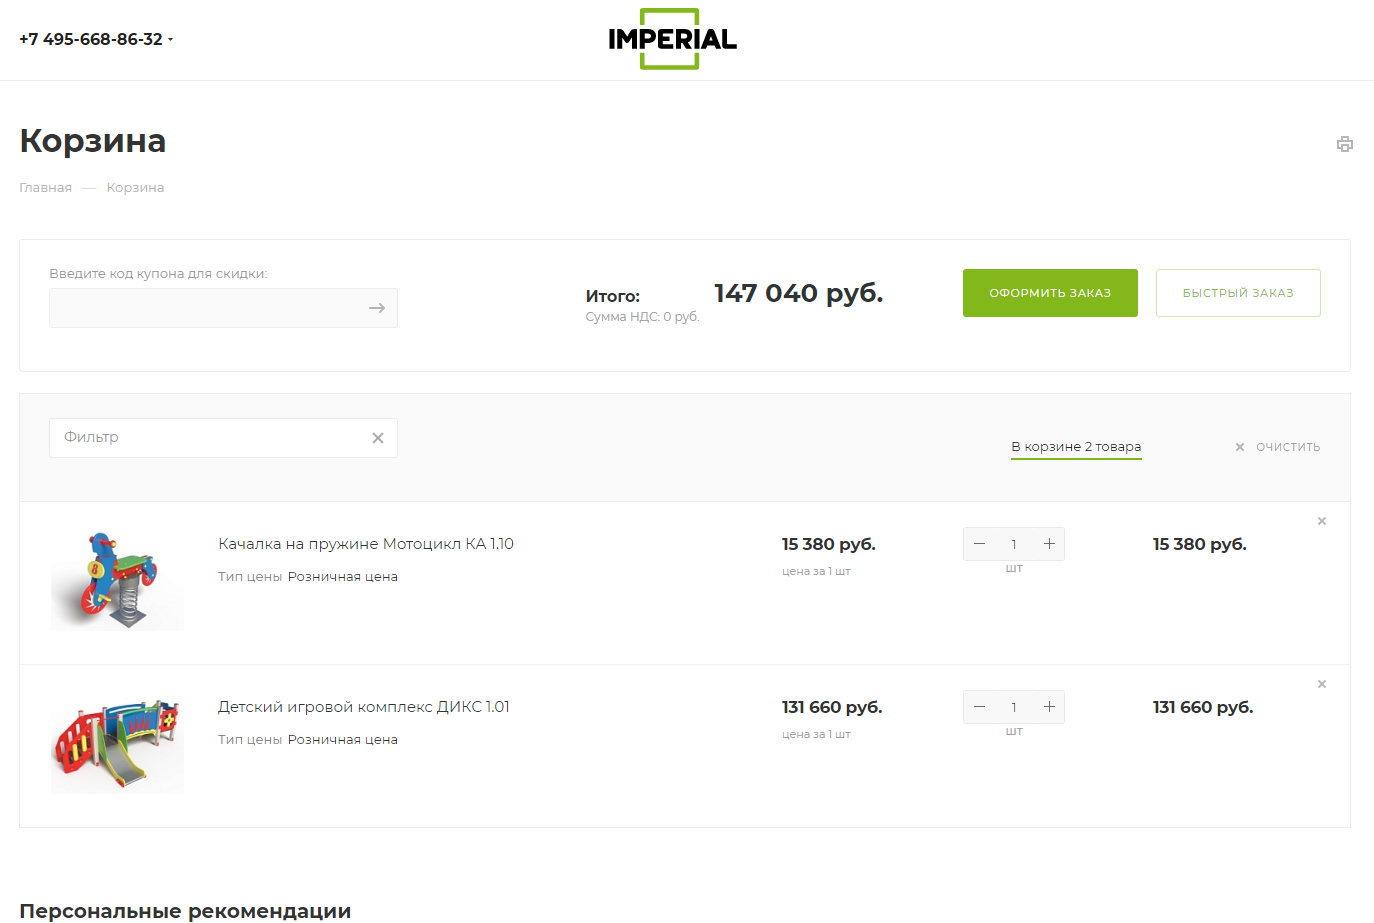Clear the filter field with X icon

click(x=378, y=438)
